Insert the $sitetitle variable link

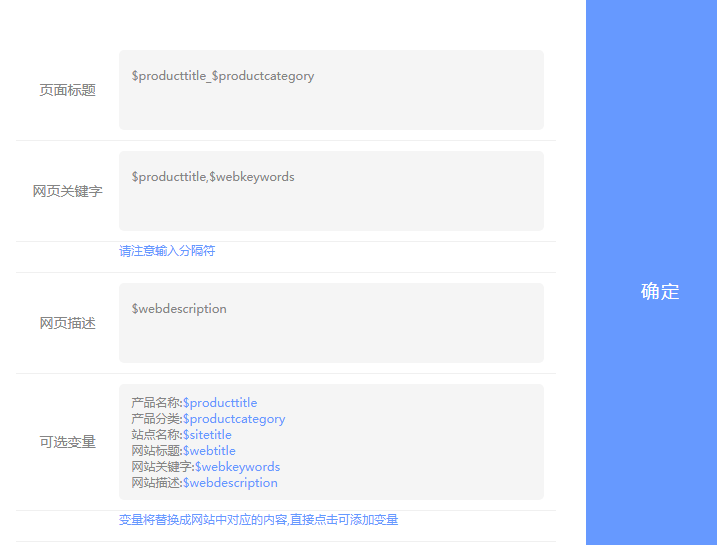click(x=207, y=435)
